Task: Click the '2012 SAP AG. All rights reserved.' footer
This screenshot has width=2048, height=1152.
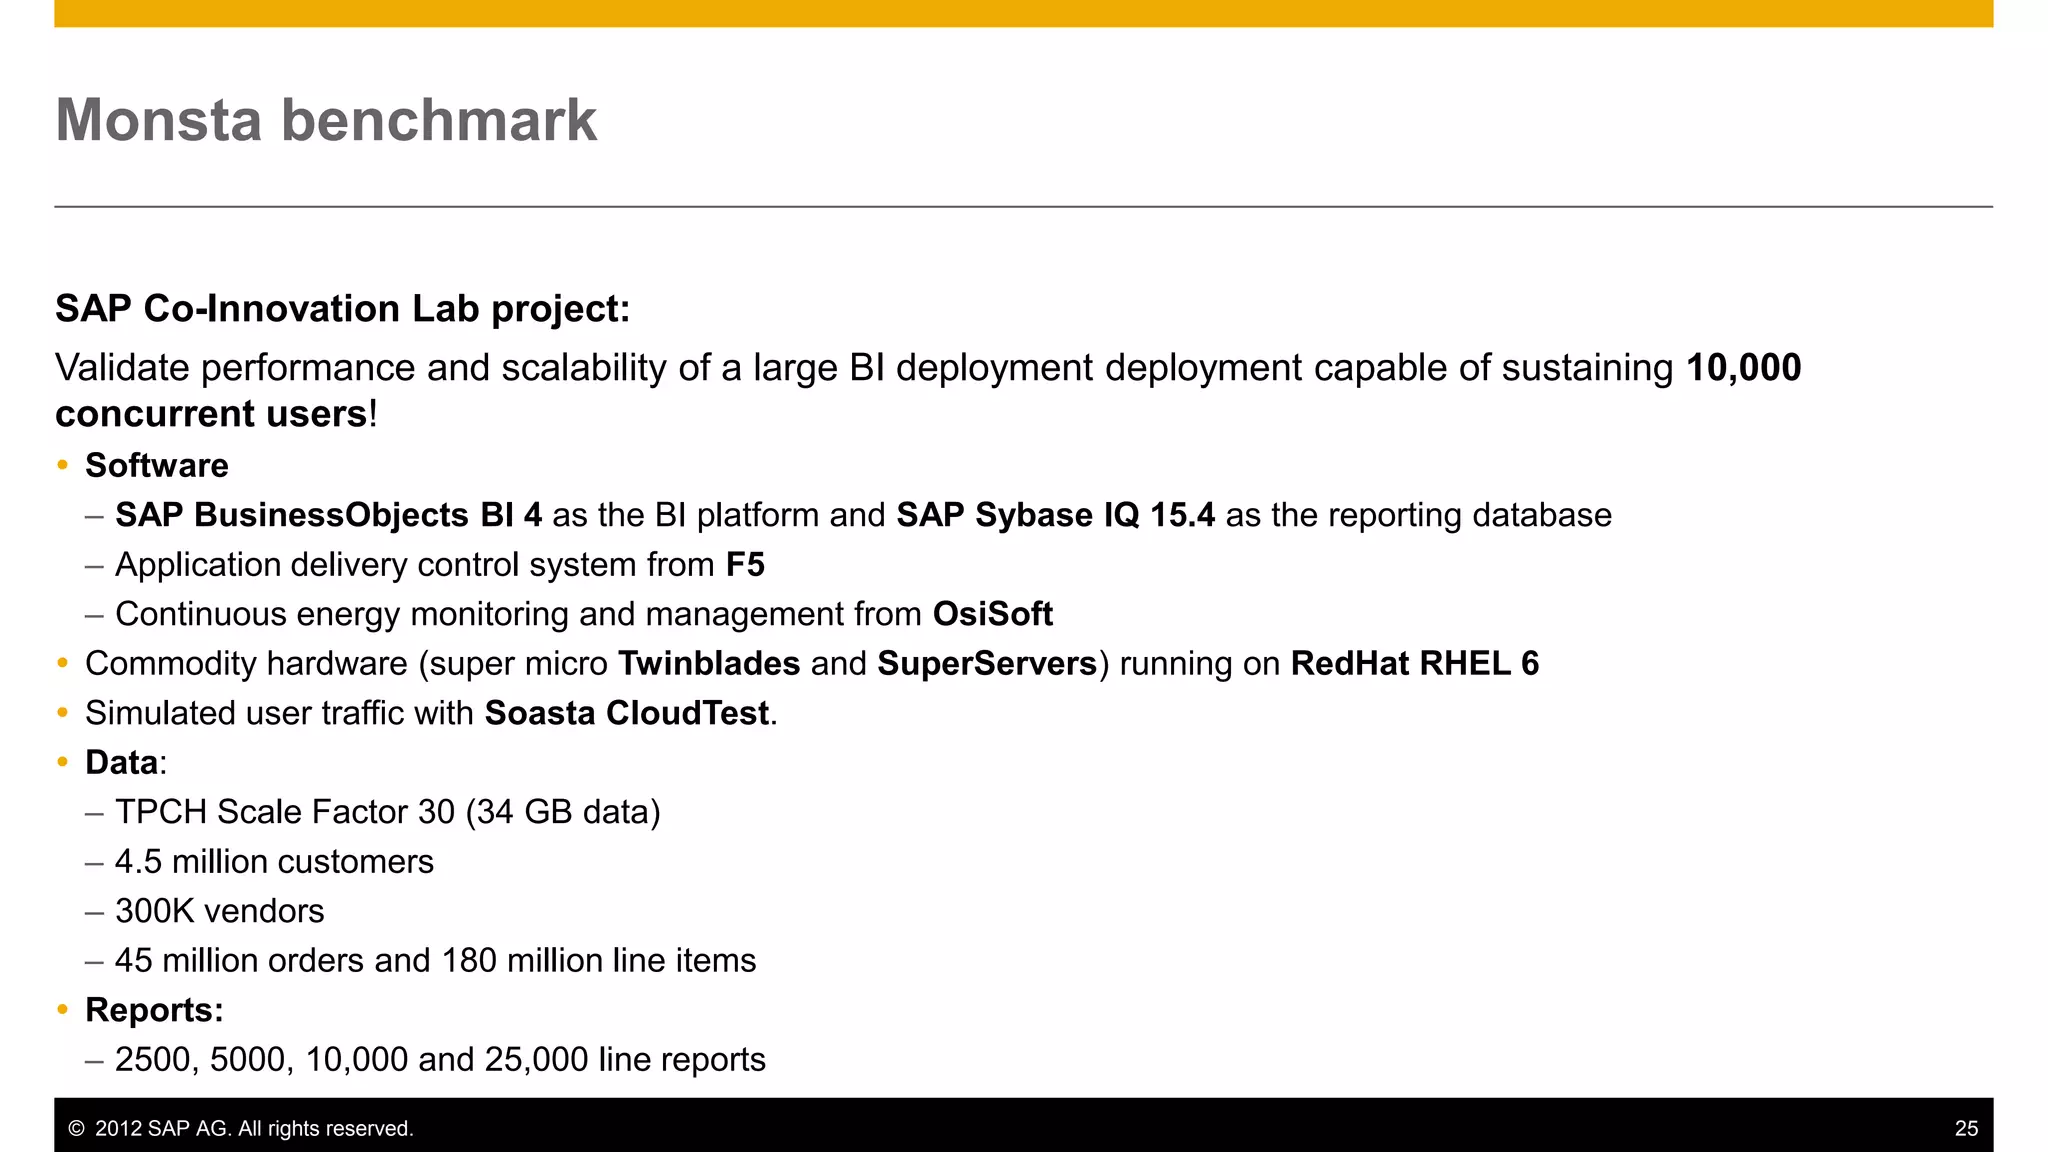Action: pos(241,1129)
